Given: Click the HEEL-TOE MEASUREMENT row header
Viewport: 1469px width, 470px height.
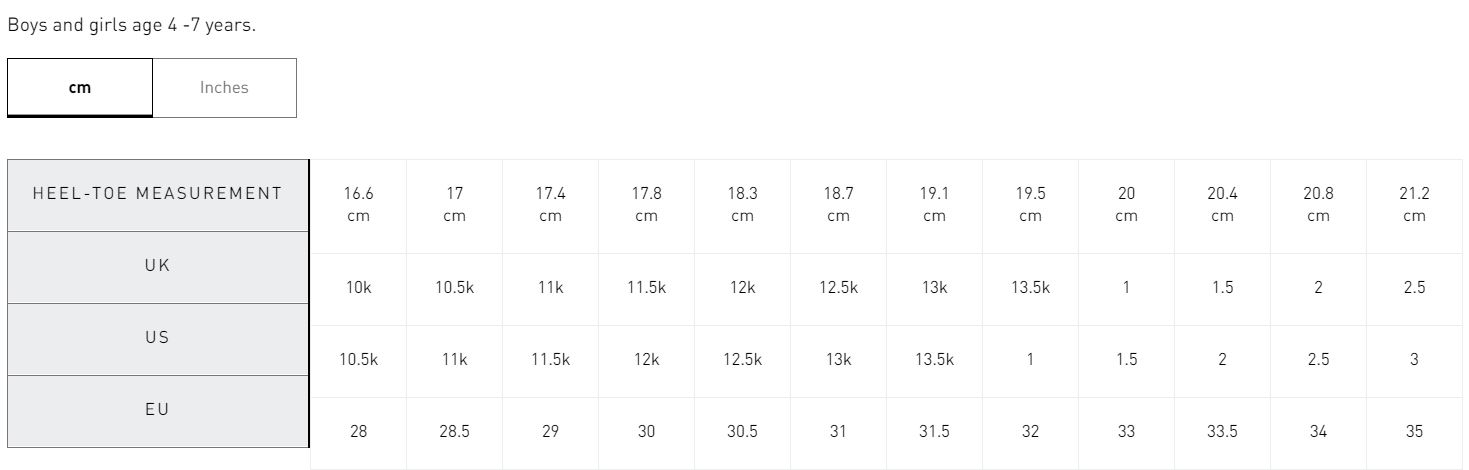Looking at the screenshot, I should pos(158,195).
